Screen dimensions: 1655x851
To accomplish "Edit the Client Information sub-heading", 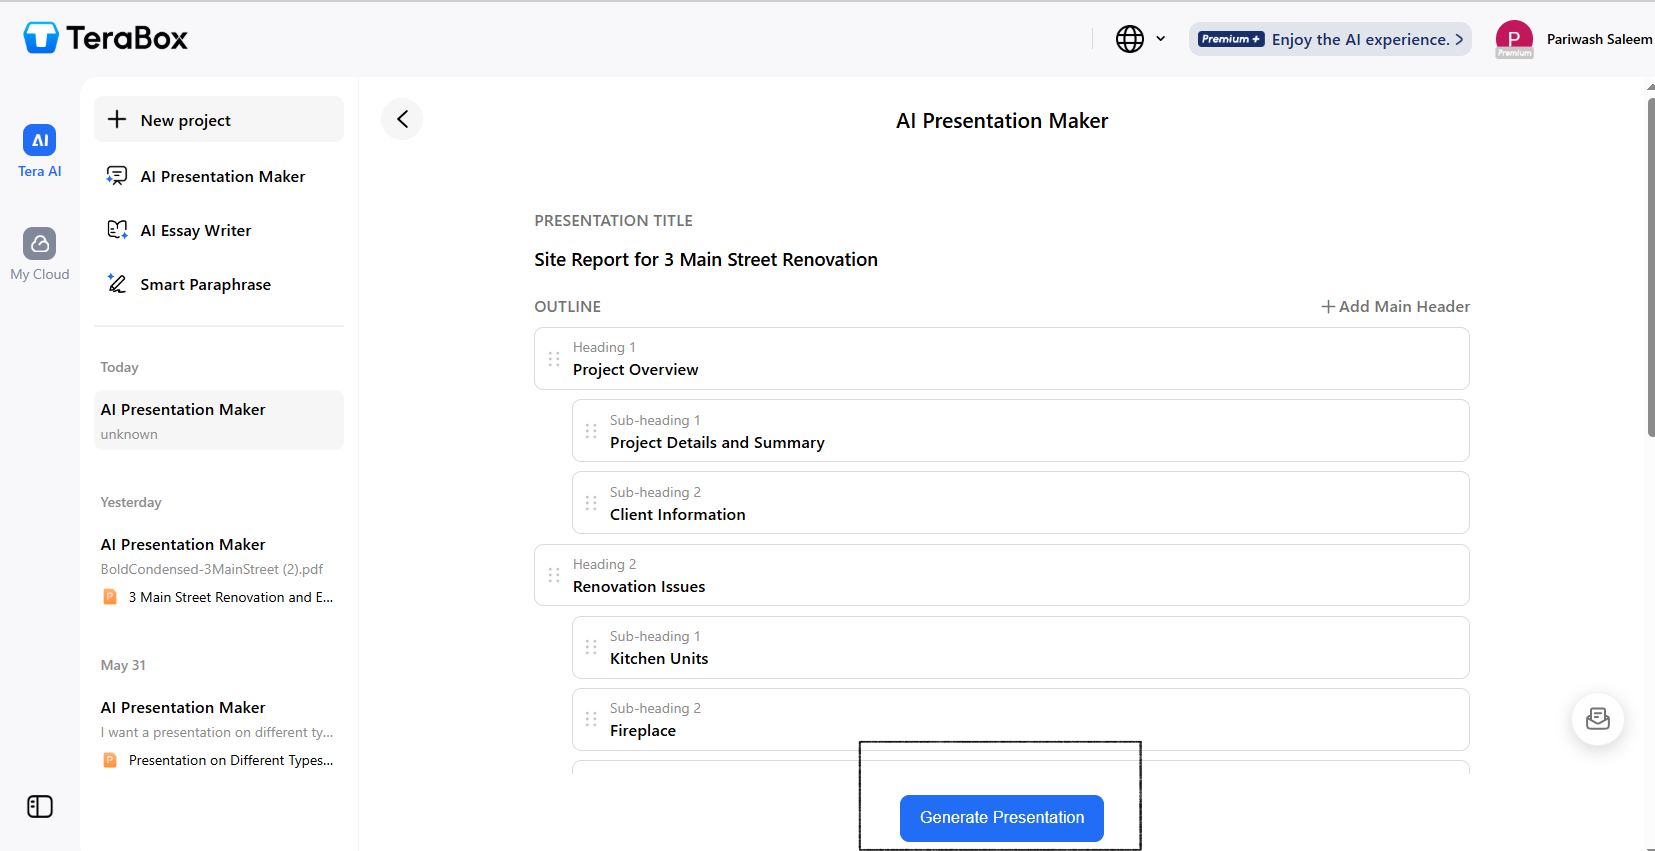I will pos(678,515).
